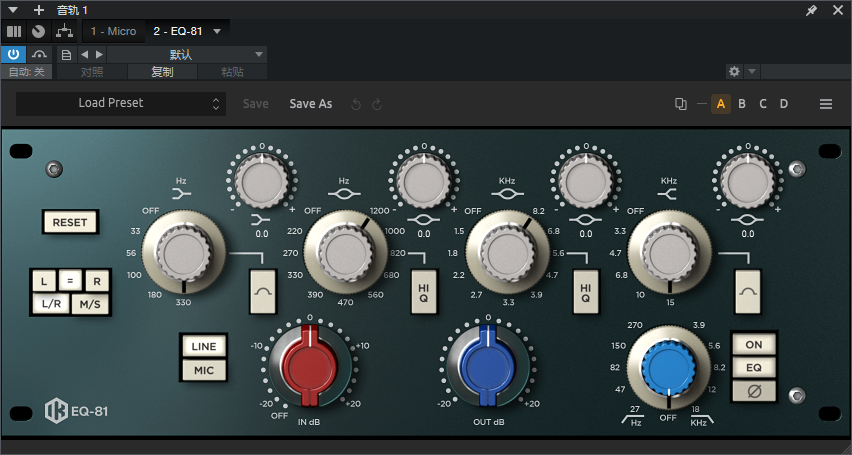Add a new insert with the plus icon
Image resolution: width=852 pixels, height=455 pixels.
tap(39, 10)
